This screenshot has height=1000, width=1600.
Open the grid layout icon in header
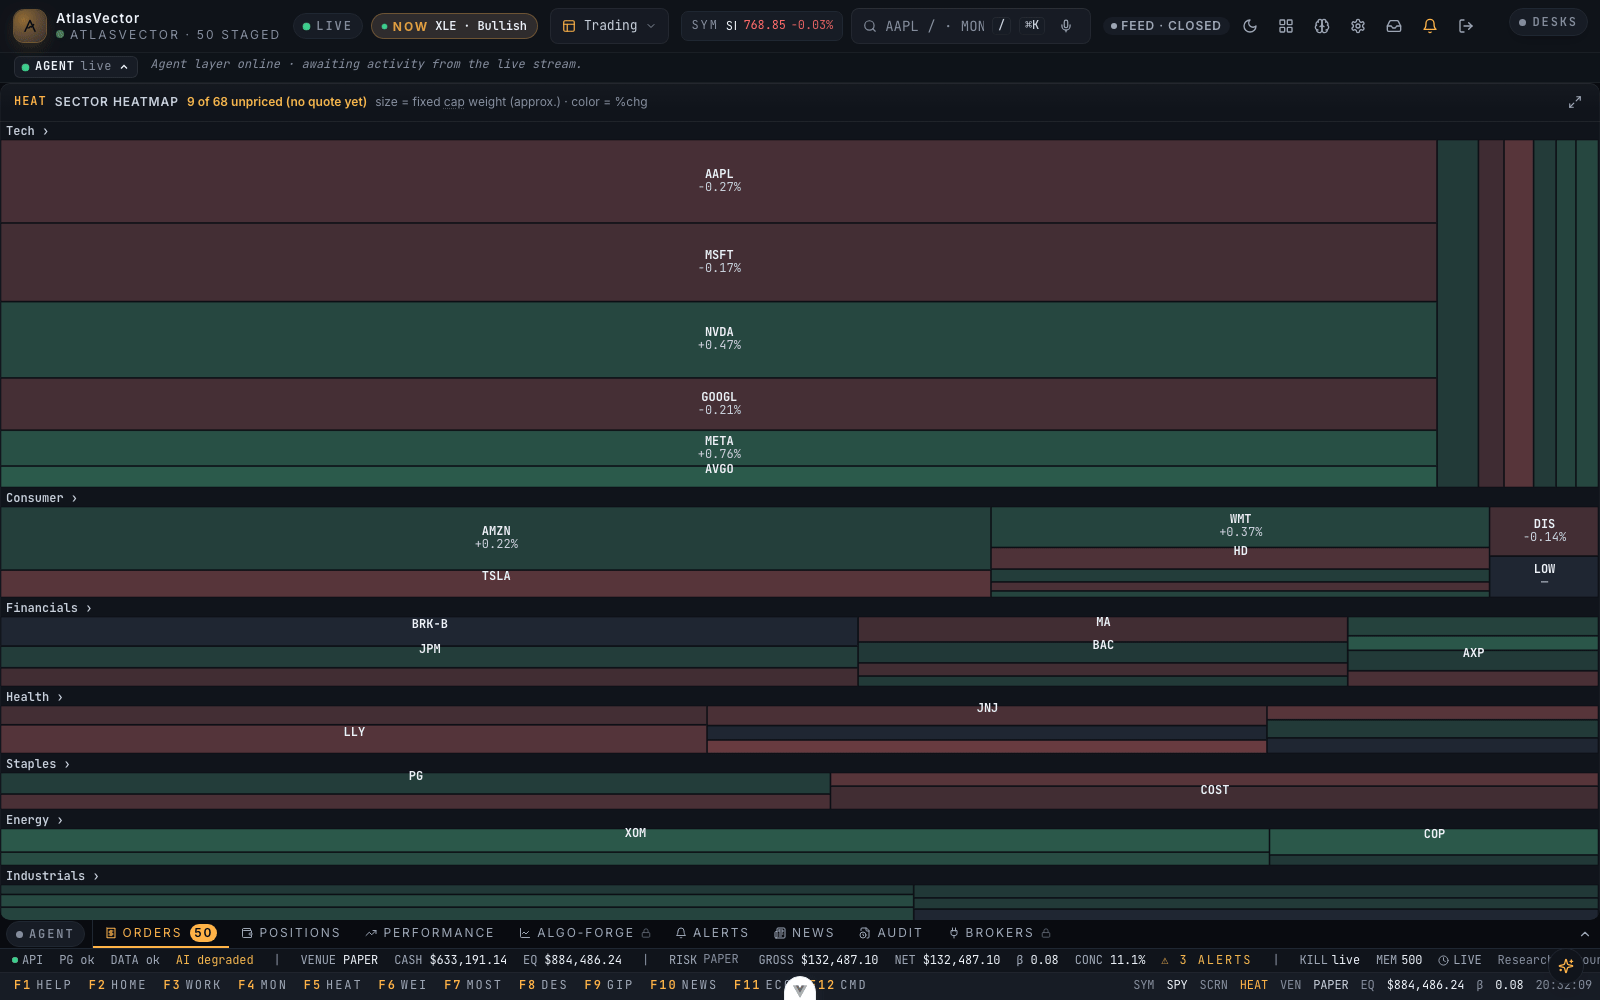pyautogui.click(x=1286, y=26)
